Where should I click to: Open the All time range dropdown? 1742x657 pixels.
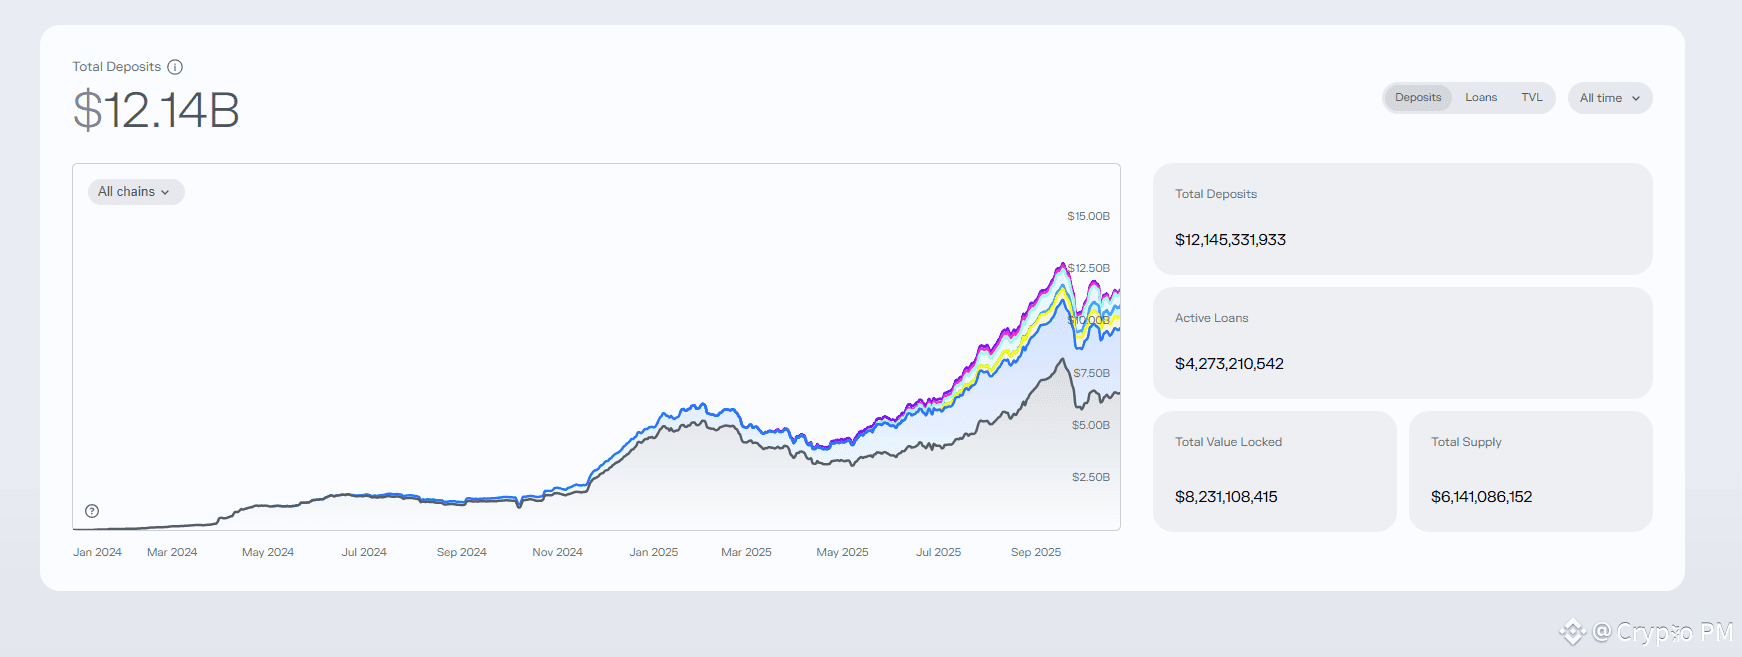[1610, 98]
